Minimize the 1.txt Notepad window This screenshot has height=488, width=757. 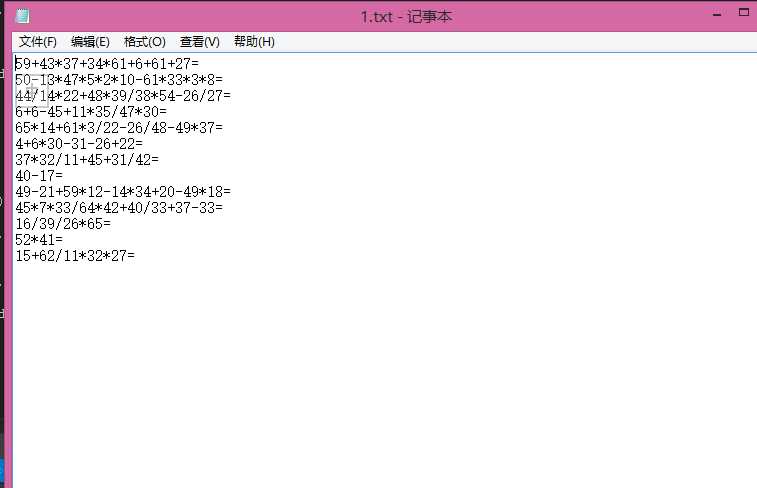(717, 14)
